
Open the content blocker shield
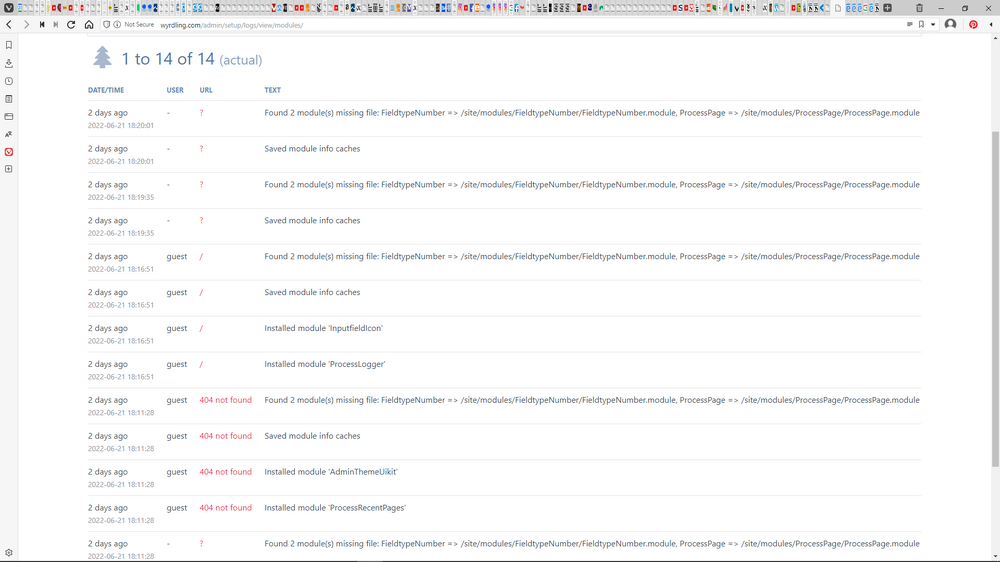[x=107, y=25]
